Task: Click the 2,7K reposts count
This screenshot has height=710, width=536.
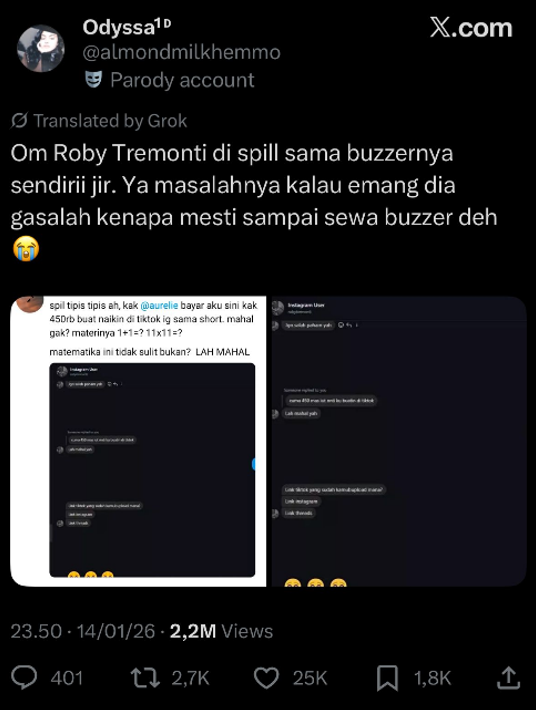Action: 190,678
